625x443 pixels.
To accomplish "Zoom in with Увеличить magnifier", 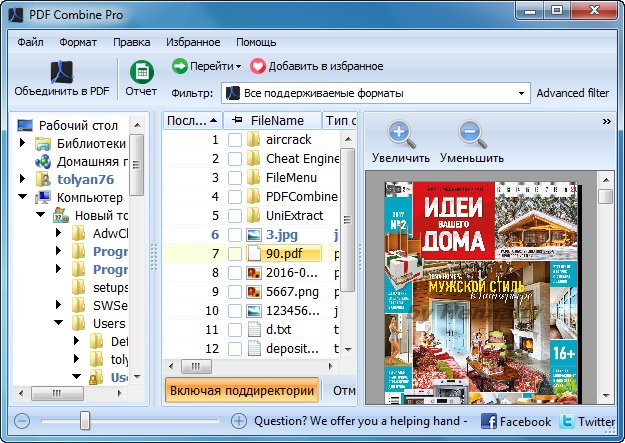I will [x=400, y=134].
